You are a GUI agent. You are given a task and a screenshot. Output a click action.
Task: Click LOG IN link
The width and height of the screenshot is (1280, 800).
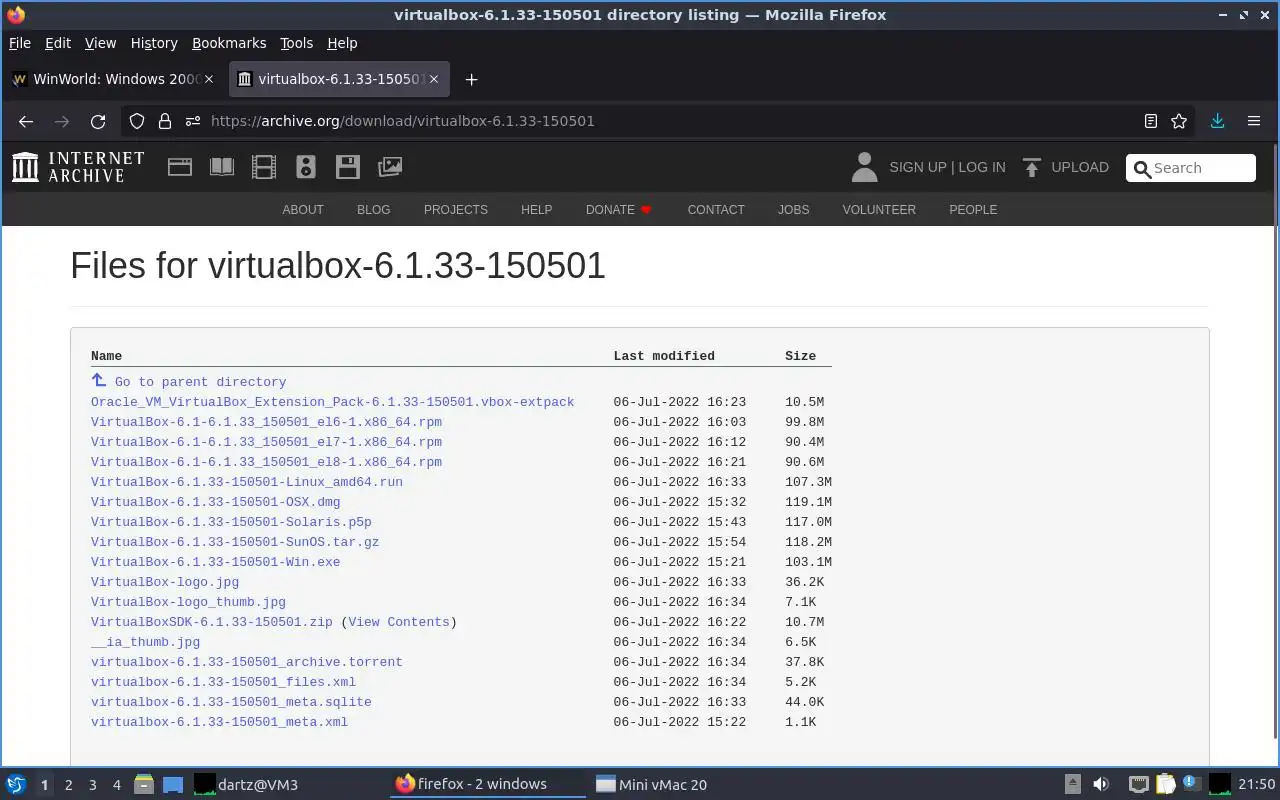(982, 167)
